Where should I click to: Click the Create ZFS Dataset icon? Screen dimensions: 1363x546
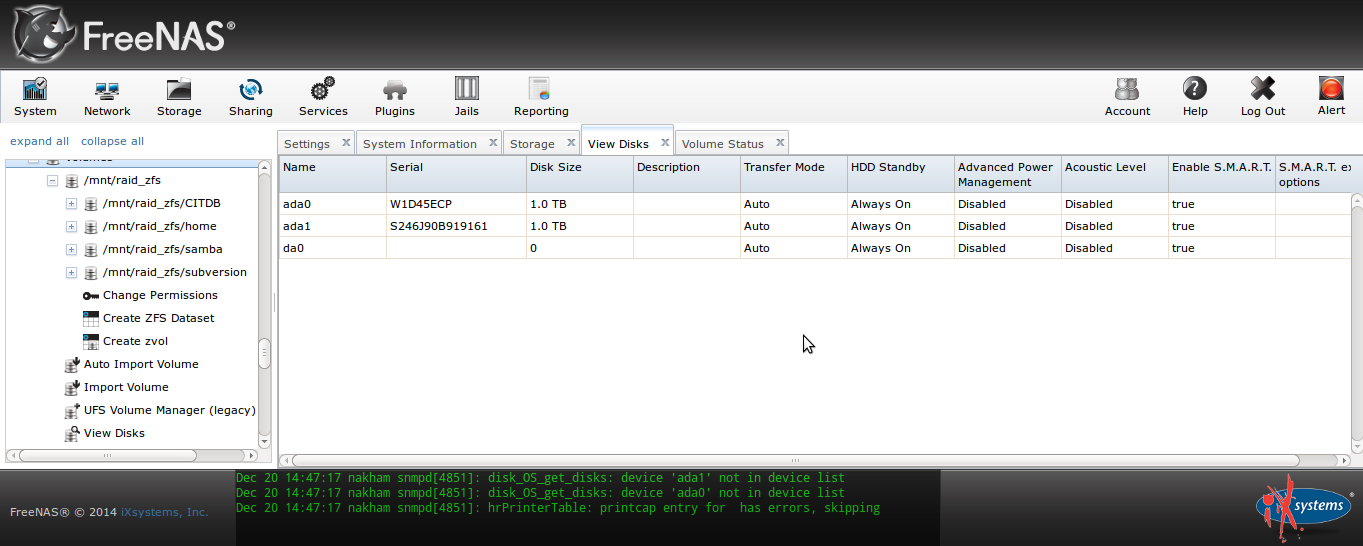[x=91, y=318]
